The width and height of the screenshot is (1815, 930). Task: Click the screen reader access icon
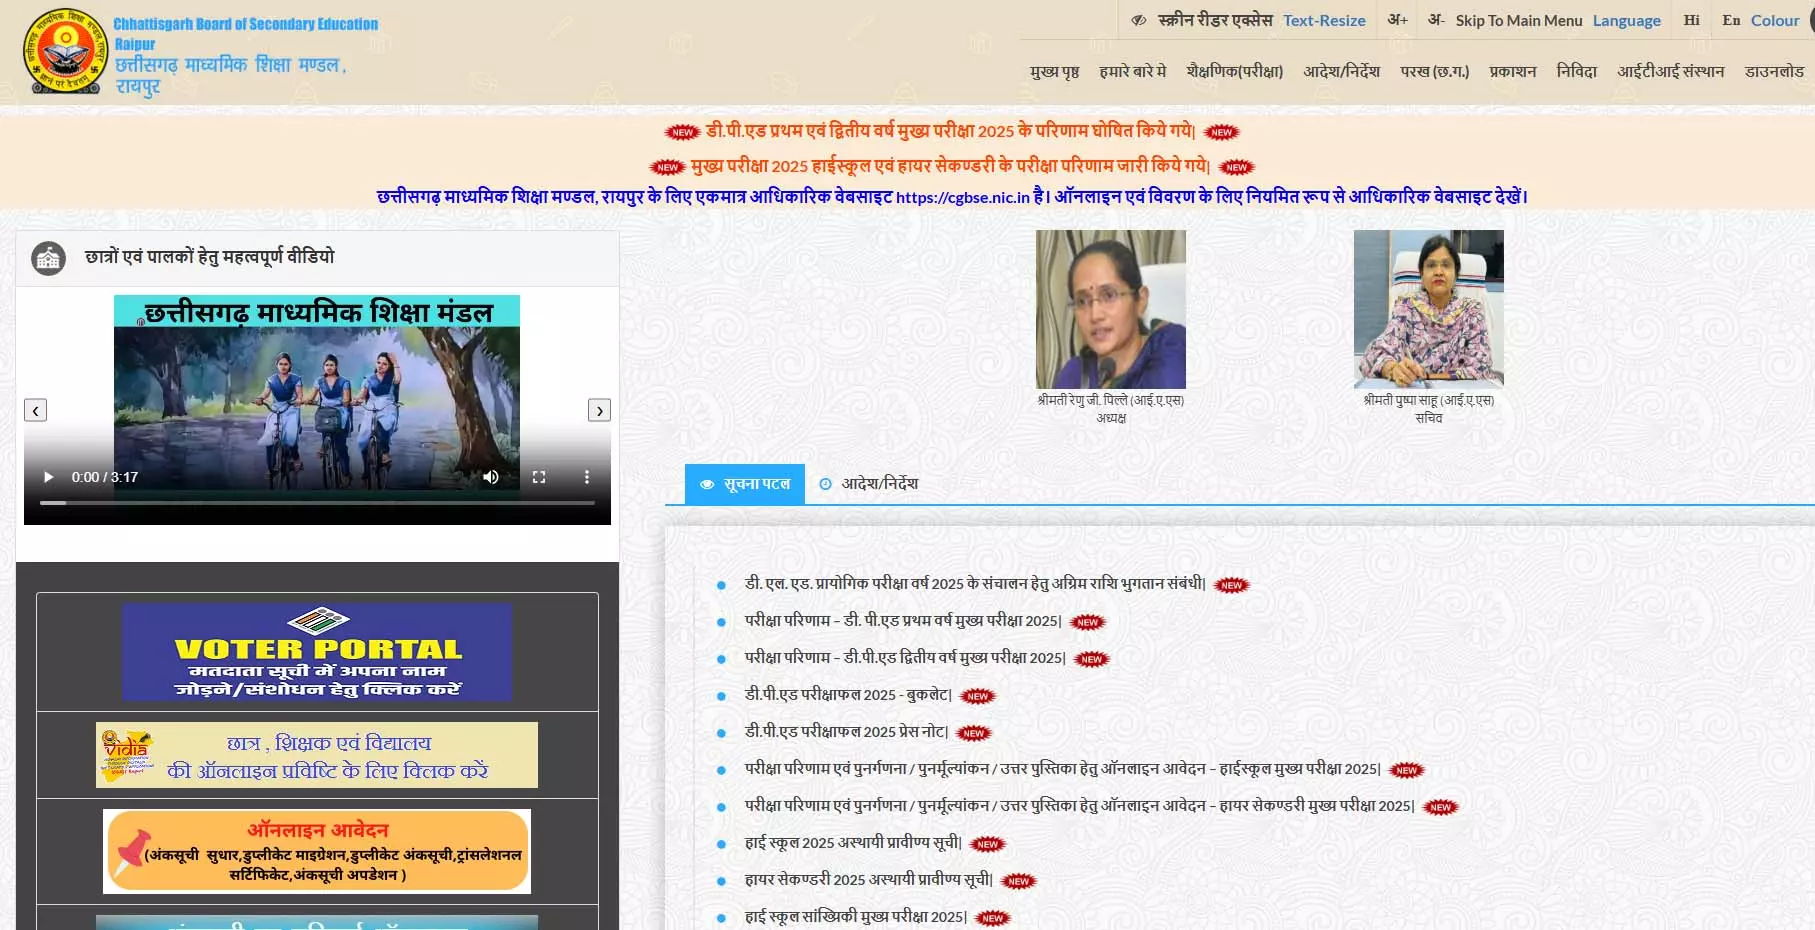pyautogui.click(x=1138, y=20)
